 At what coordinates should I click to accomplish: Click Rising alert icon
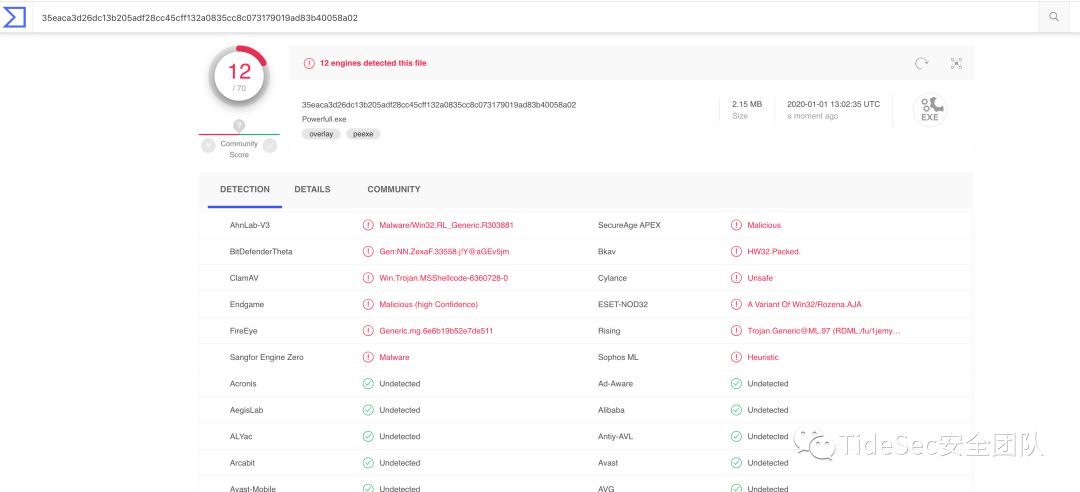coord(736,331)
